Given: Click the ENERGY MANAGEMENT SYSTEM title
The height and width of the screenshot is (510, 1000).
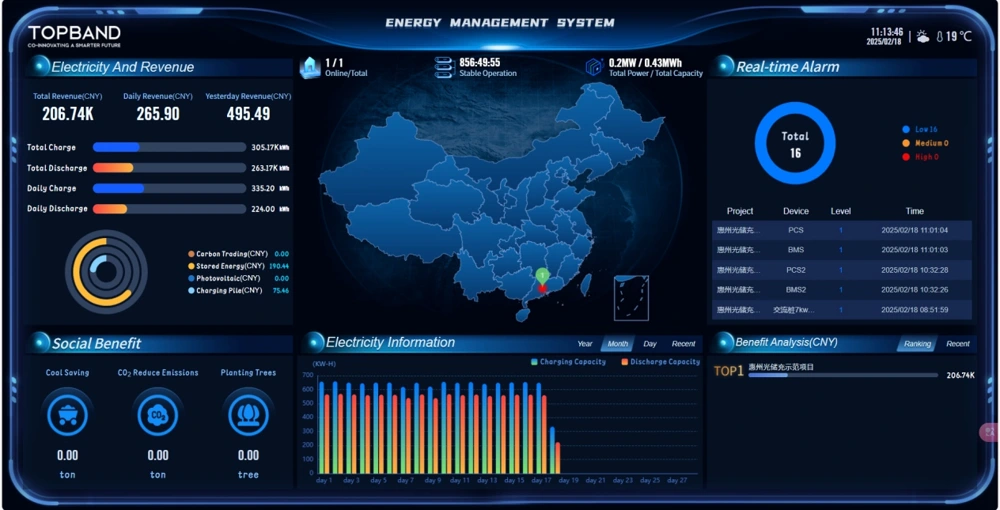Looking at the screenshot, I should tap(500, 23).
